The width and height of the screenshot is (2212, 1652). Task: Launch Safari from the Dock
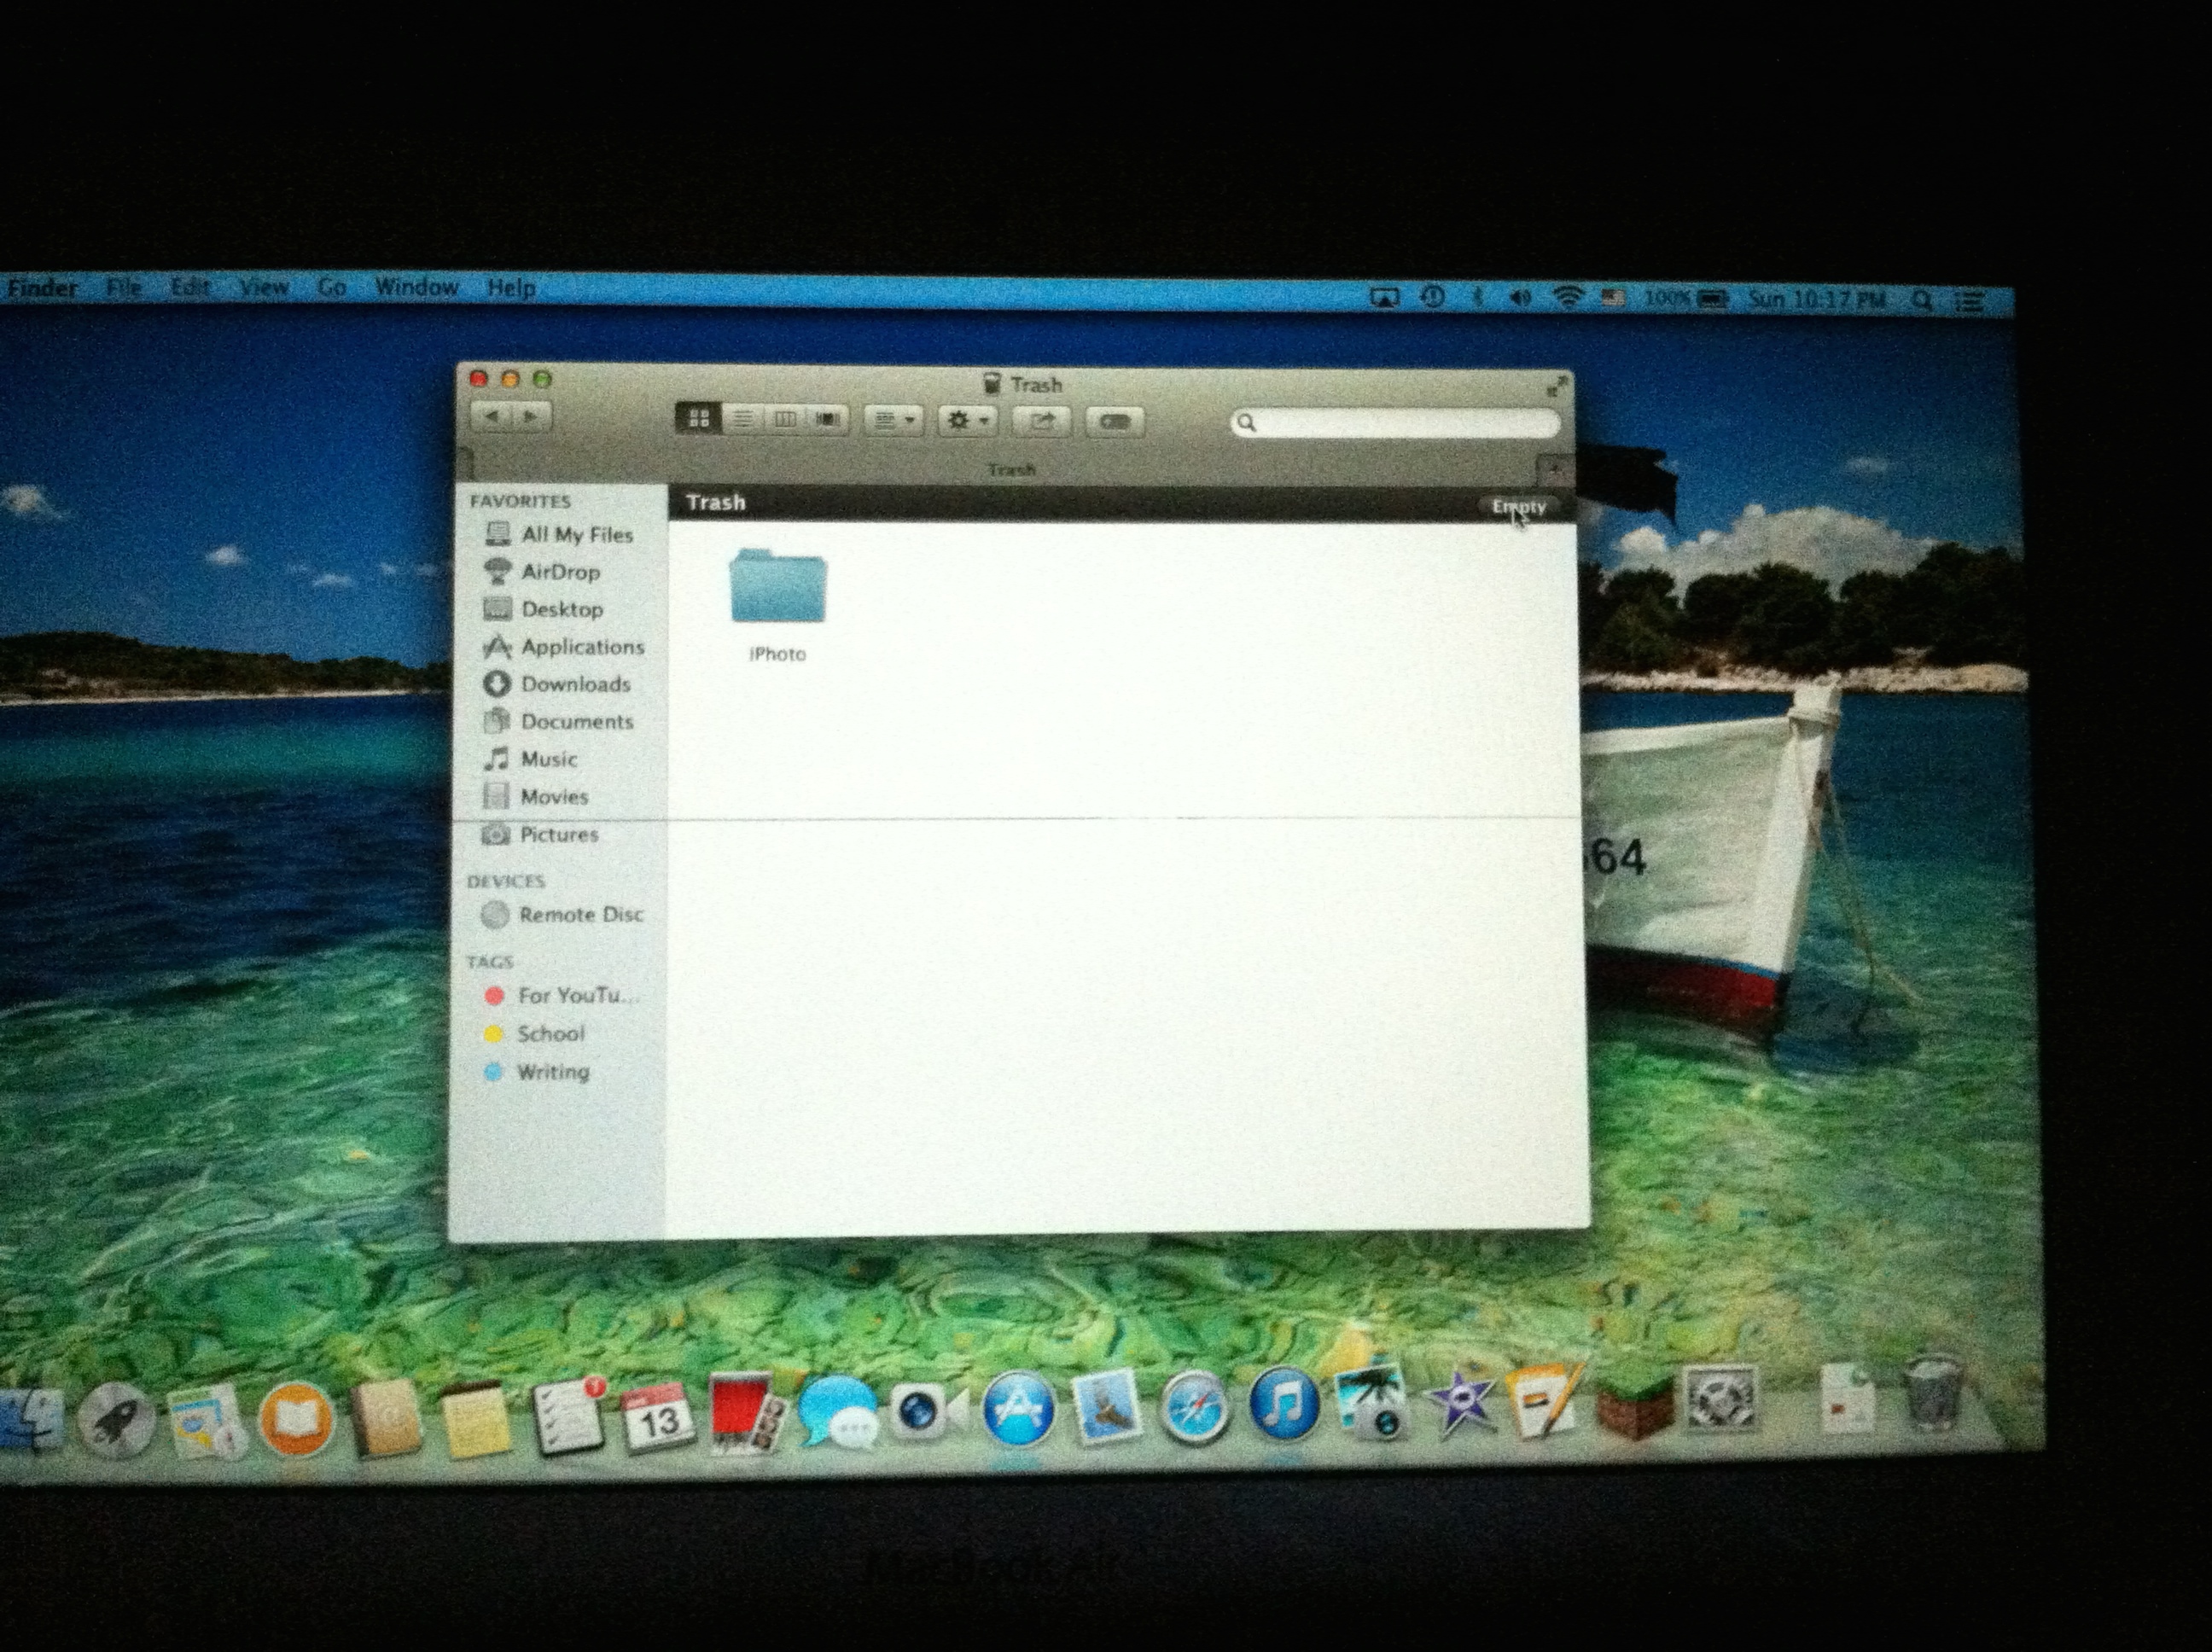1194,1409
